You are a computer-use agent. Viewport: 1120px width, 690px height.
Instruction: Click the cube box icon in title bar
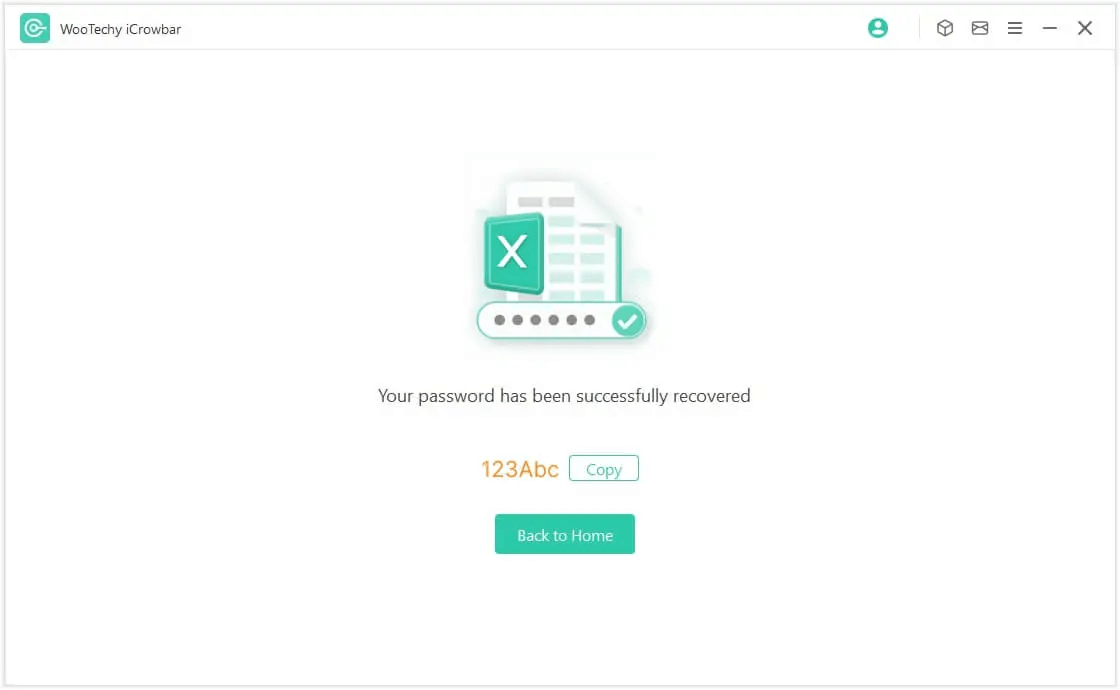click(x=944, y=28)
